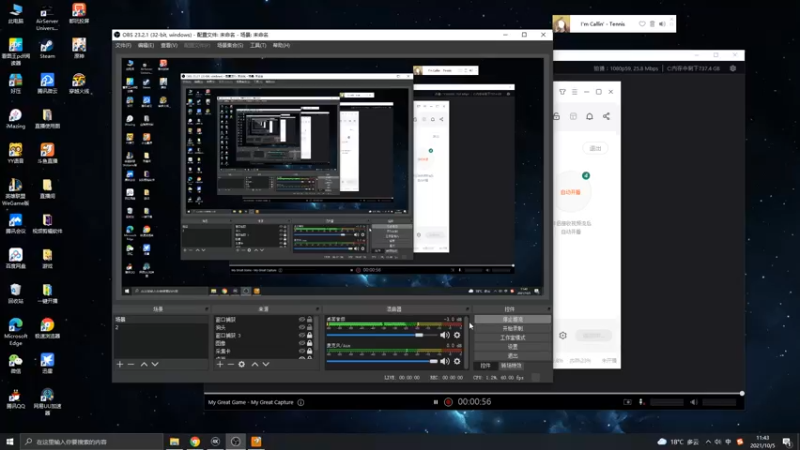Toggle visibility eye of 窗口捕获 source

302,319
